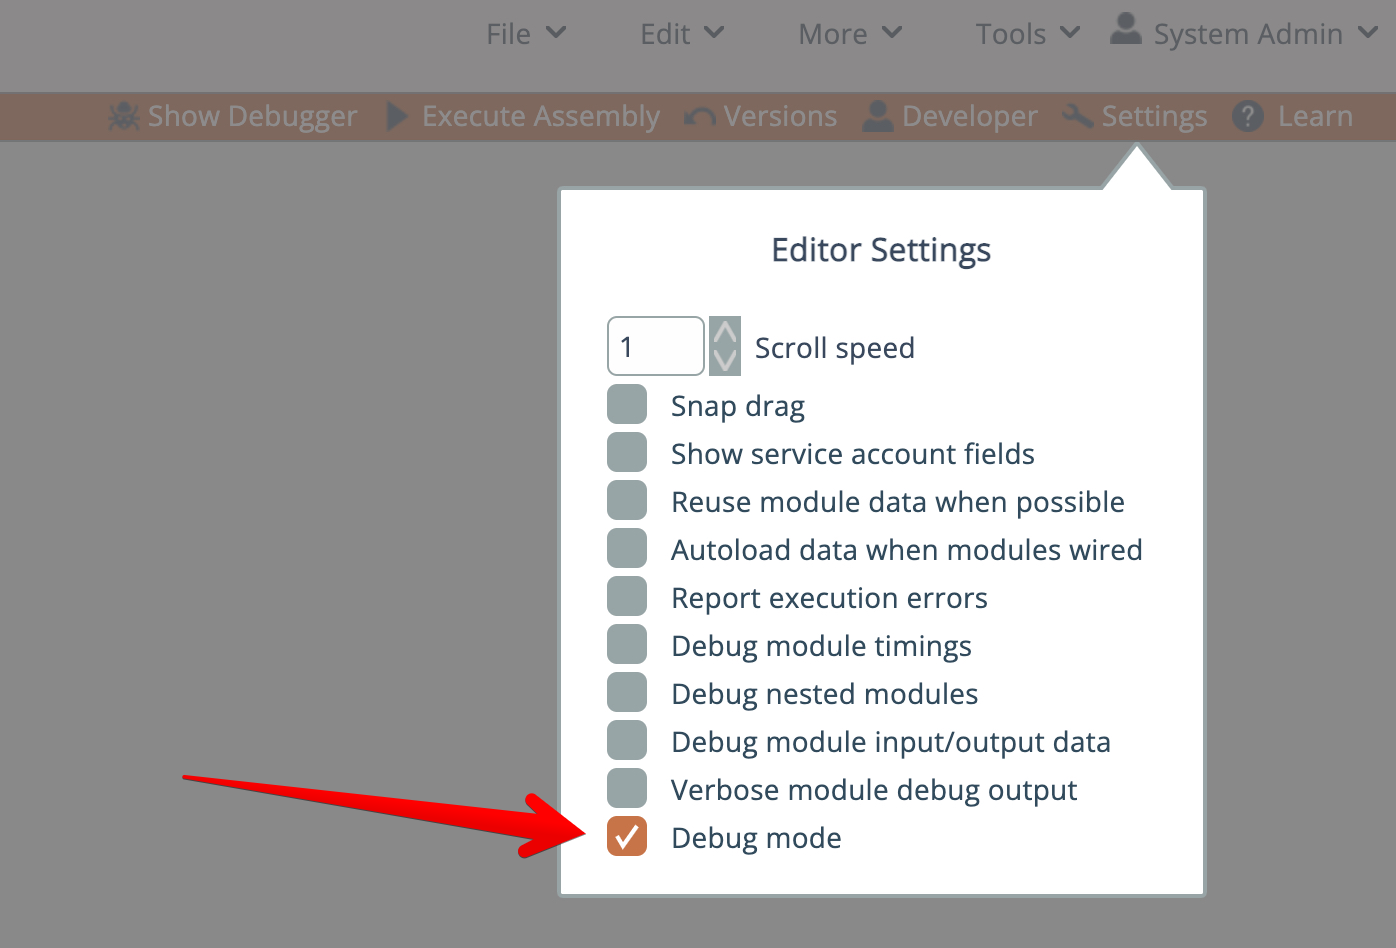1396x948 pixels.
Task: Expand the Edit dropdown menu
Action: tap(681, 34)
